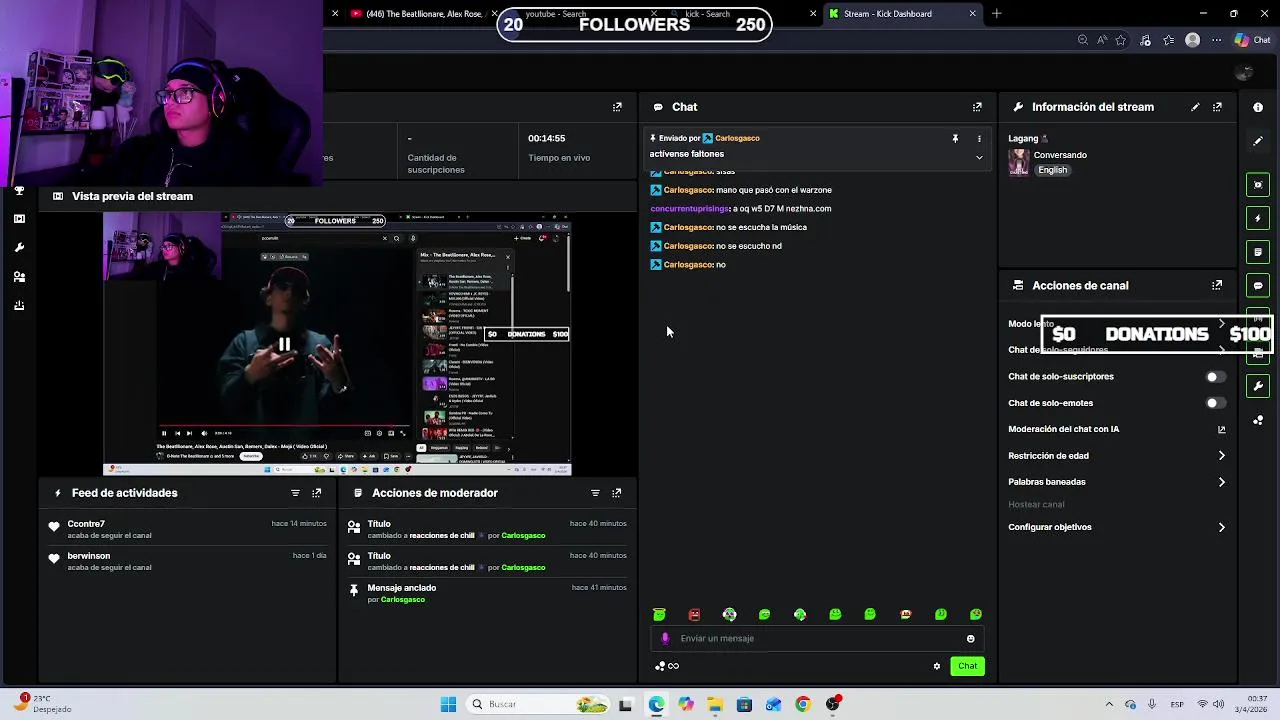Open the emoji picker in message box
The image size is (1280, 720).
click(x=970, y=638)
